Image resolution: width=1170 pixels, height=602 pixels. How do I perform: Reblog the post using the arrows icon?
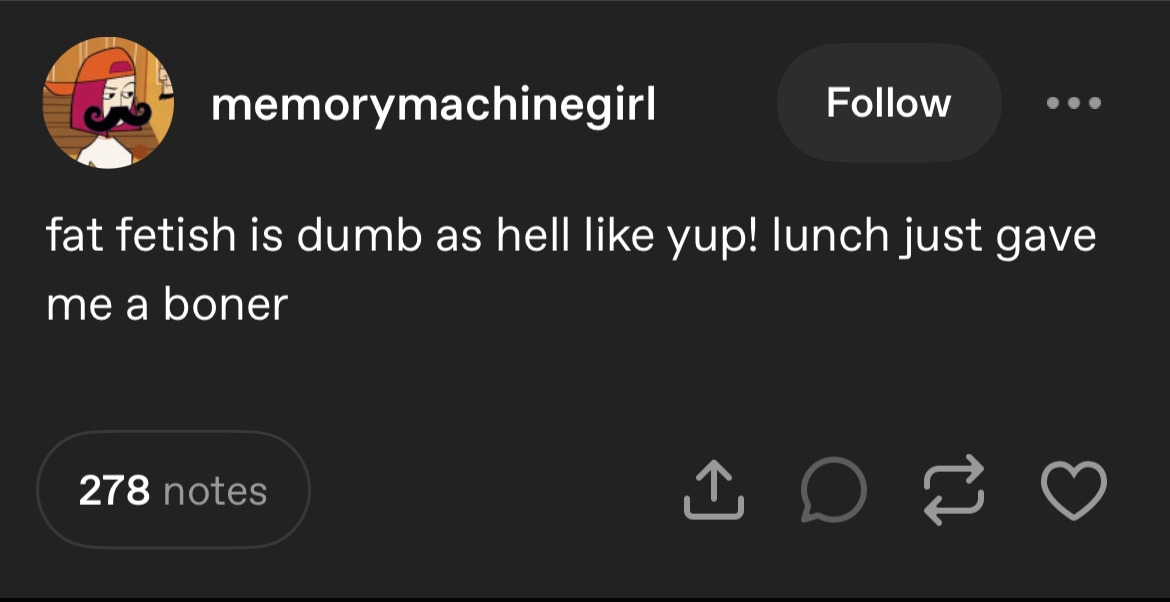point(954,490)
